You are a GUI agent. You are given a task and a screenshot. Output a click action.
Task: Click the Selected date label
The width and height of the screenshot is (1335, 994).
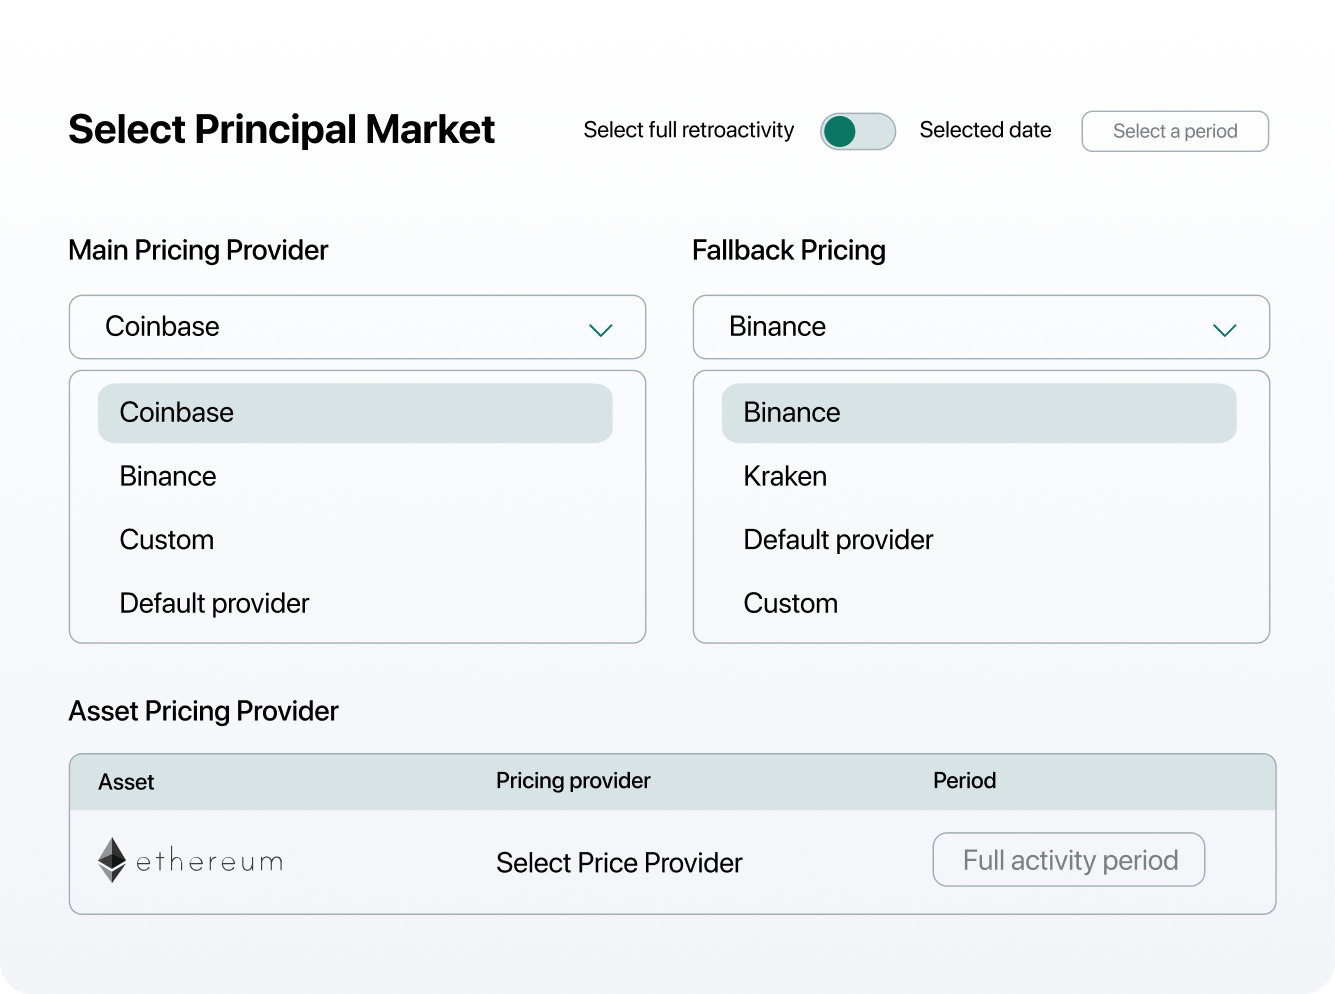tap(985, 130)
